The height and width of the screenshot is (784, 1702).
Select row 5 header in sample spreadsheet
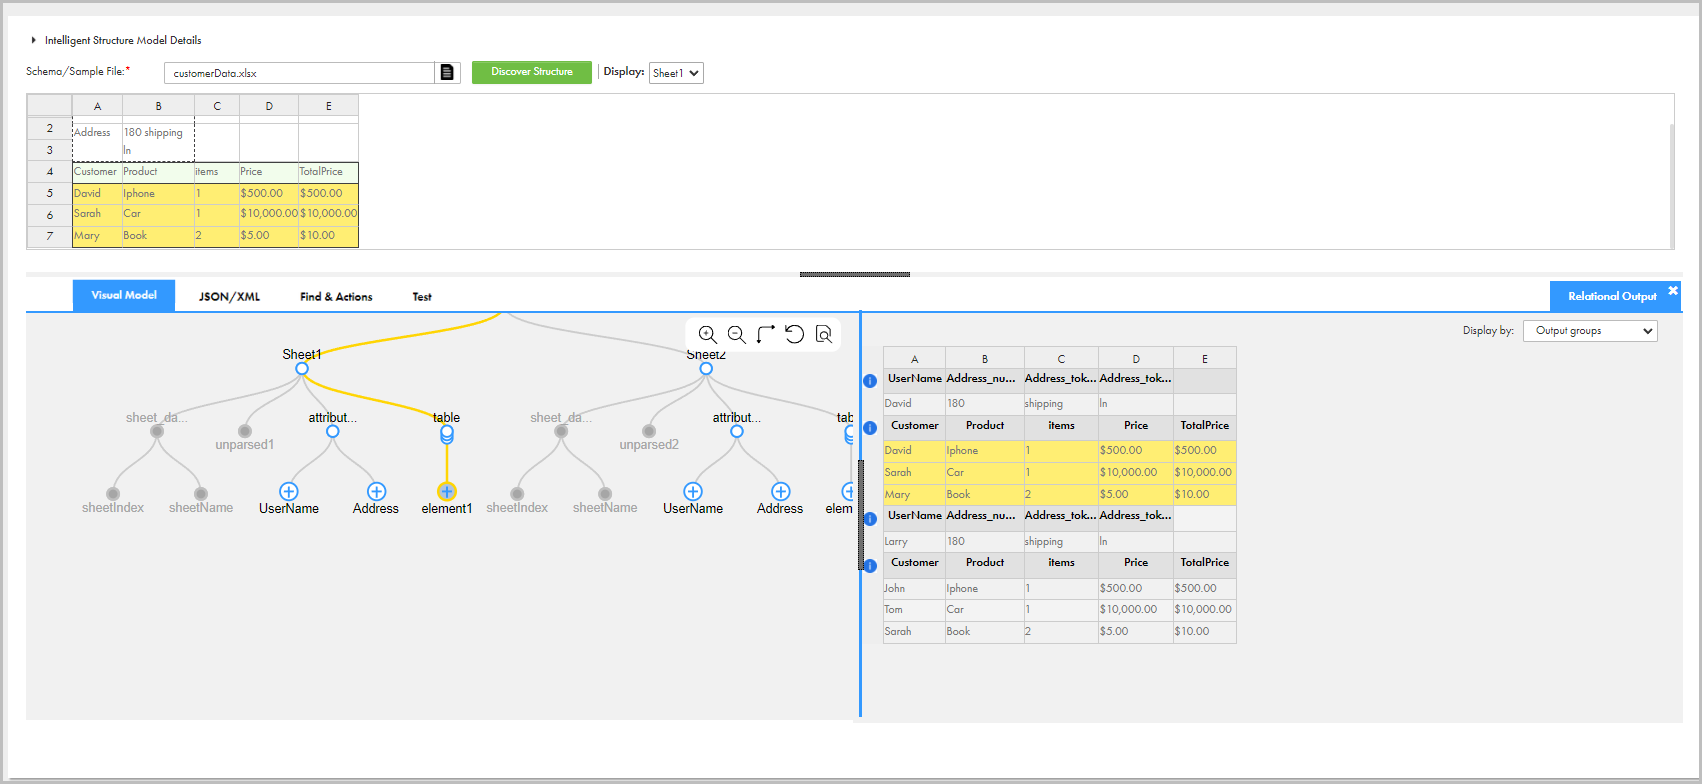49,193
